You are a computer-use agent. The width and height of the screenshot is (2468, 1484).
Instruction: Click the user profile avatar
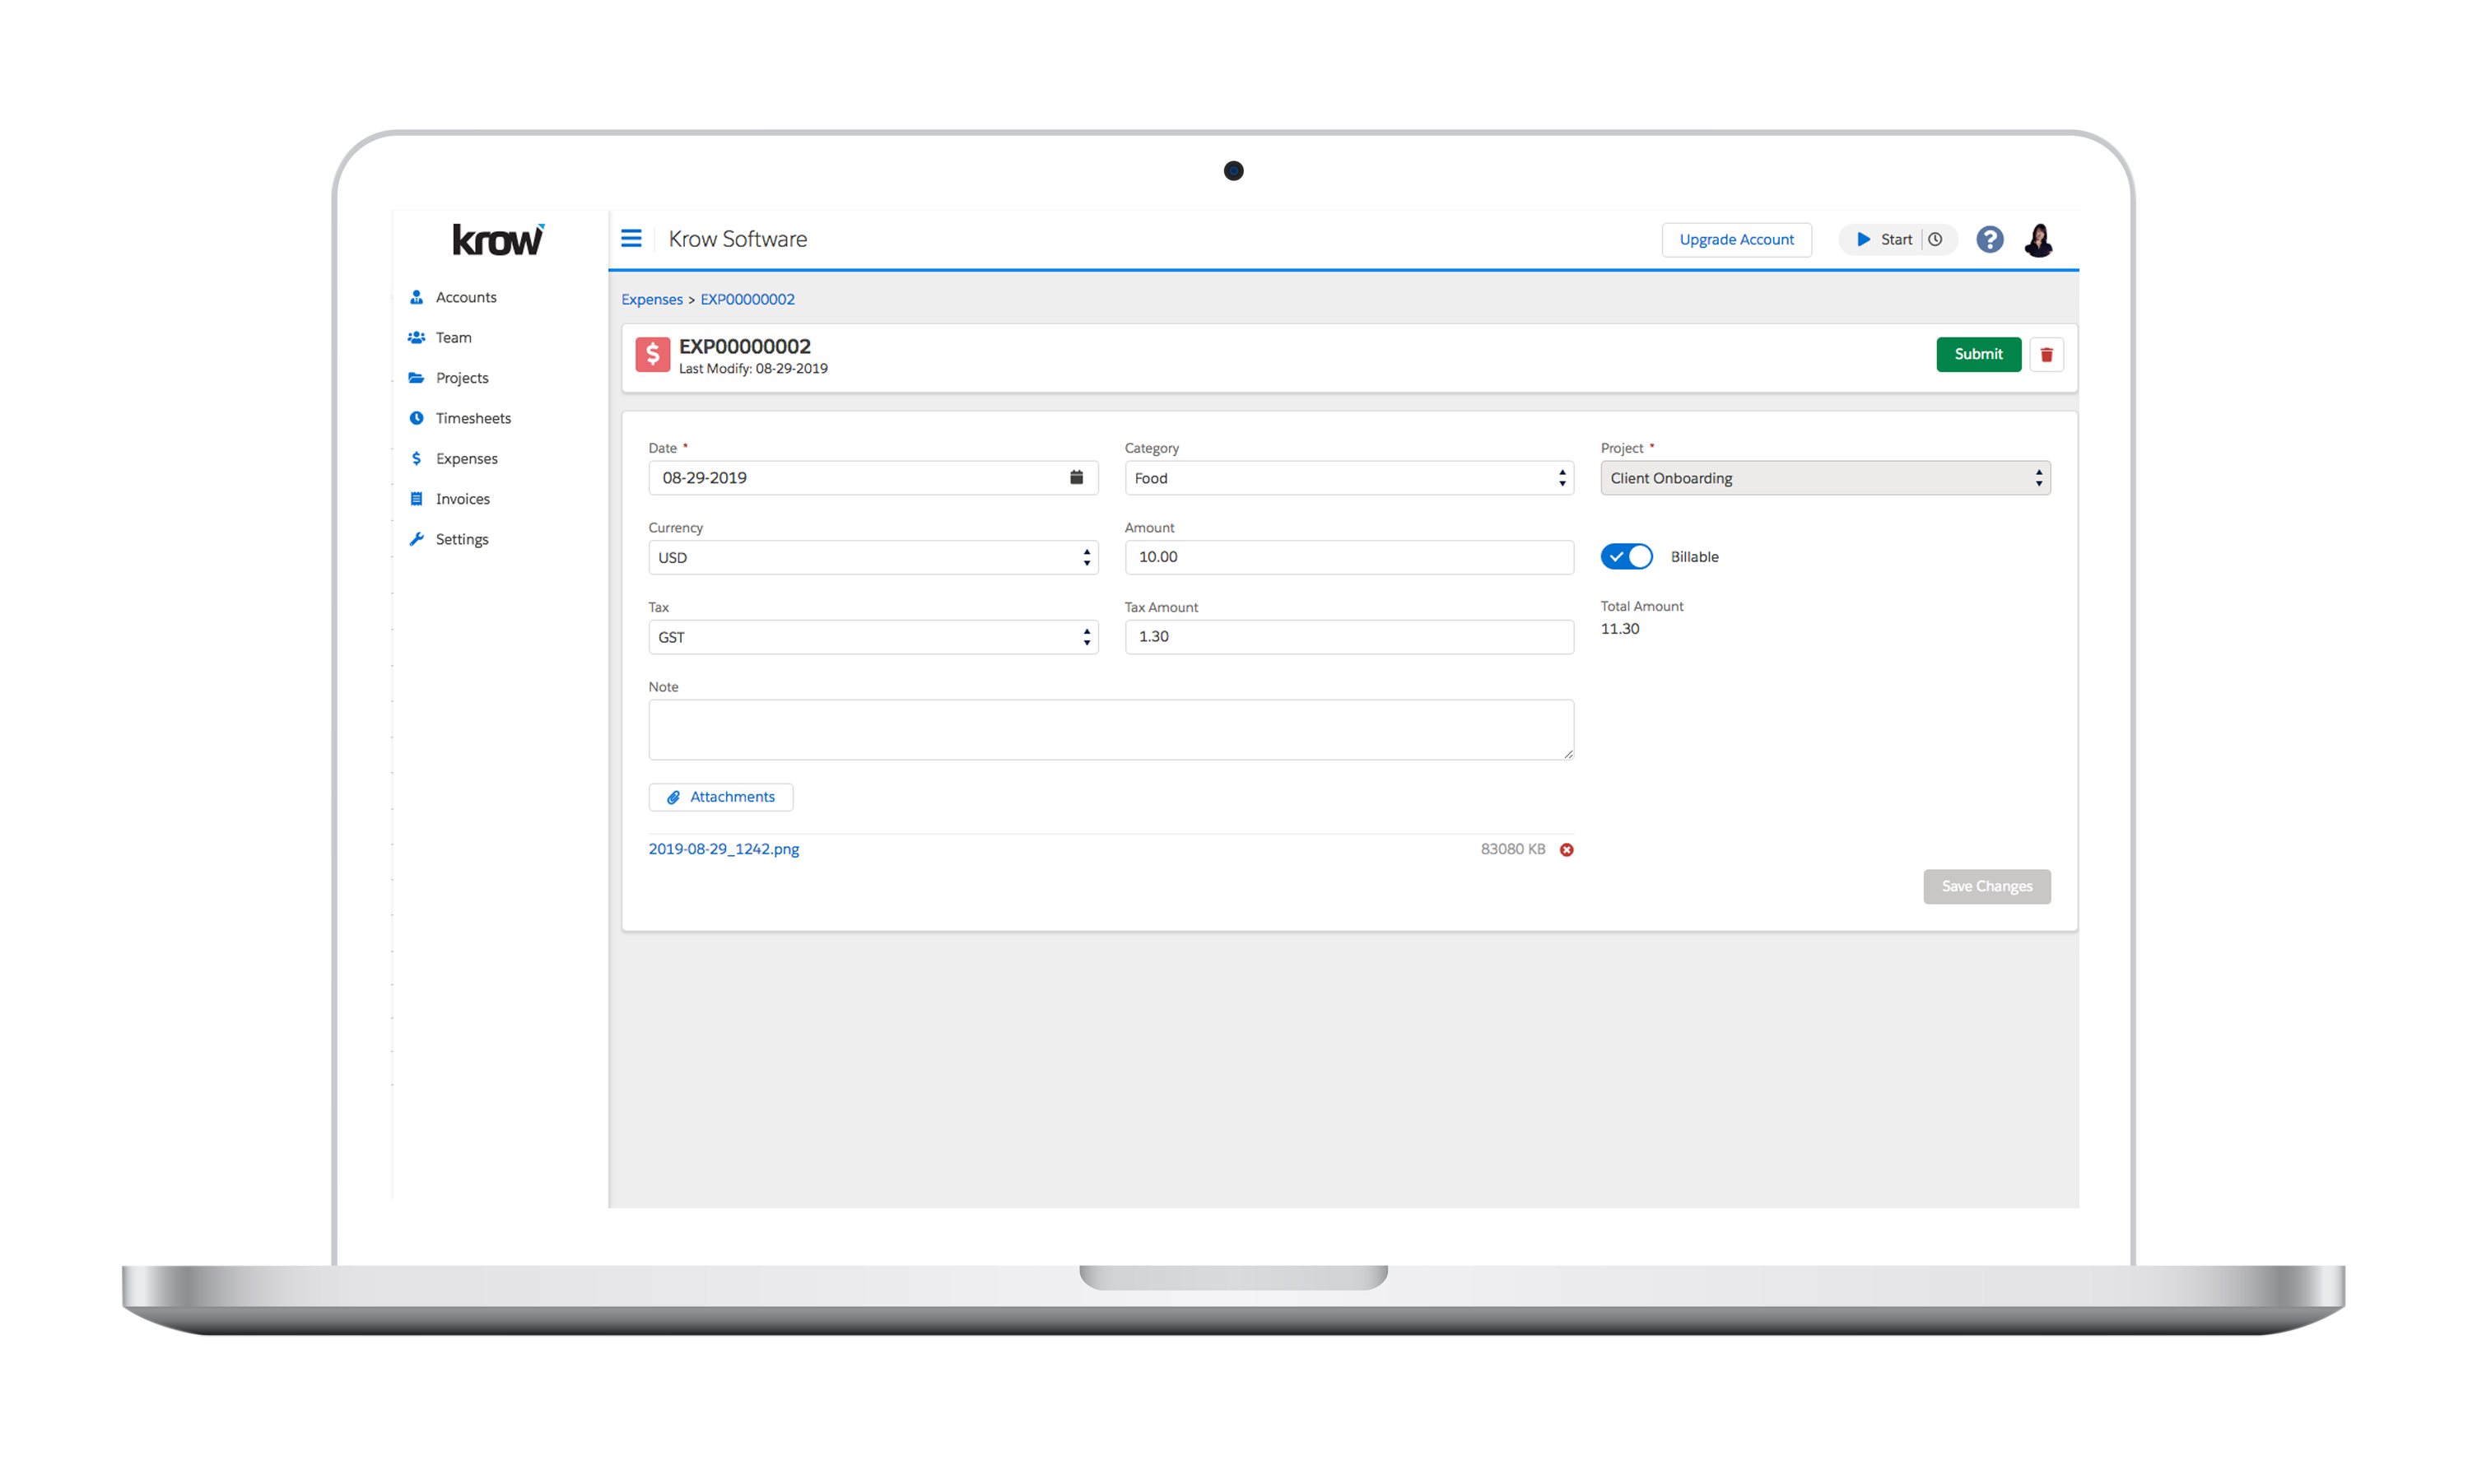point(2038,240)
